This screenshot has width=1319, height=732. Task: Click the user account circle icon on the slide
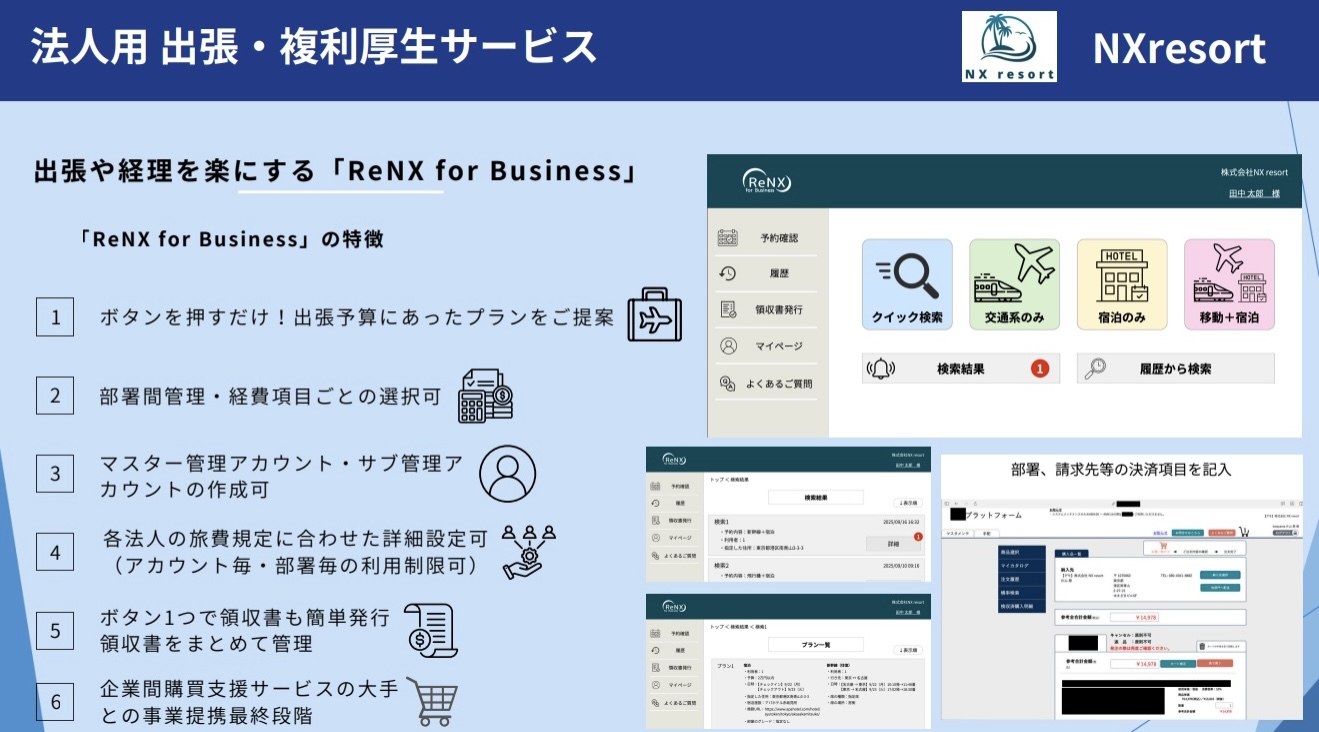[508, 473]
